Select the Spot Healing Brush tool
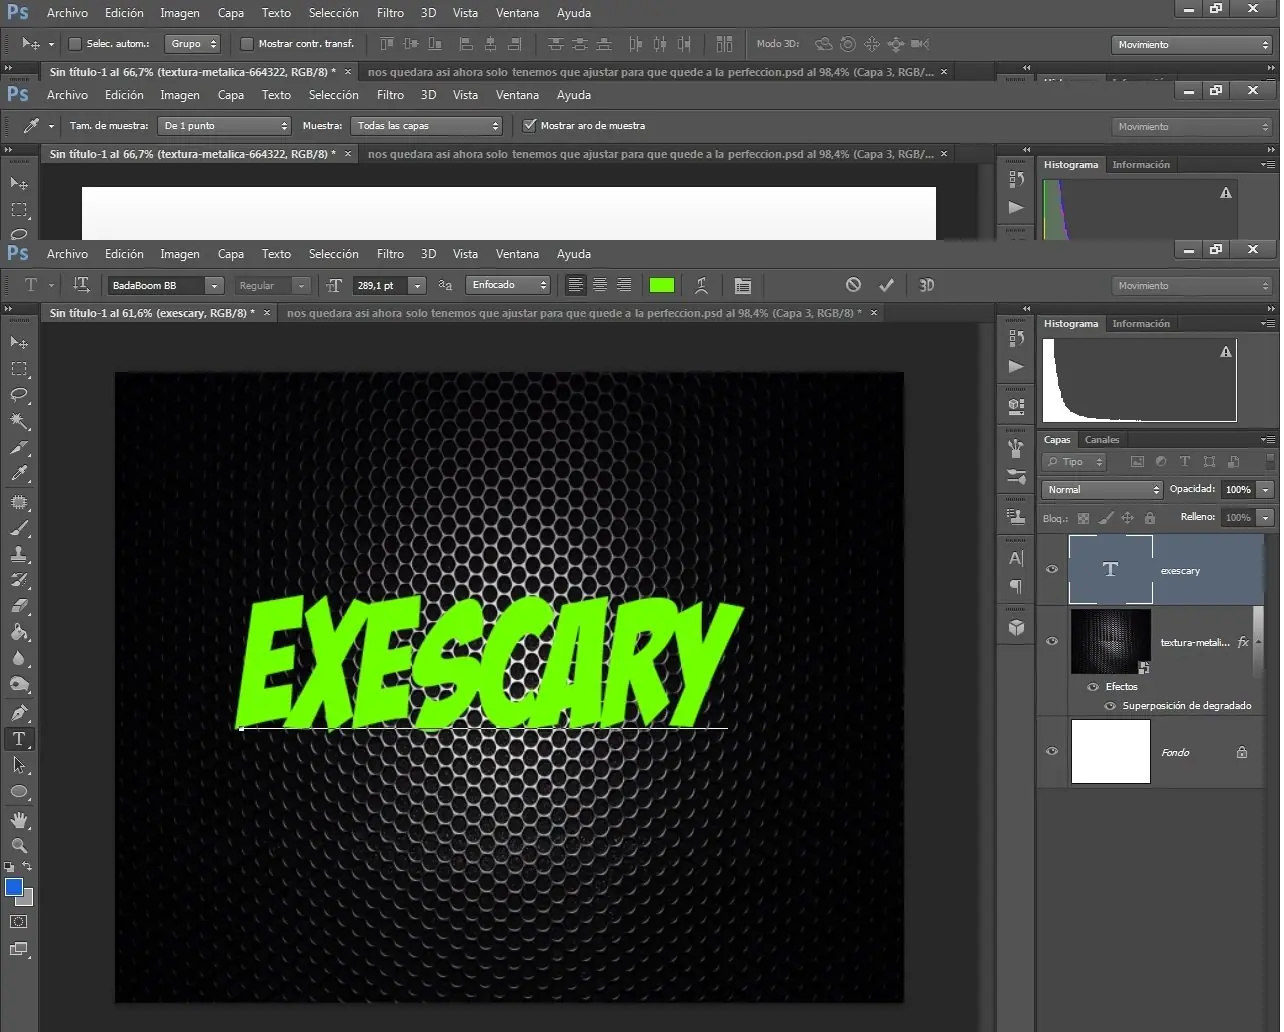 point(19,501)
